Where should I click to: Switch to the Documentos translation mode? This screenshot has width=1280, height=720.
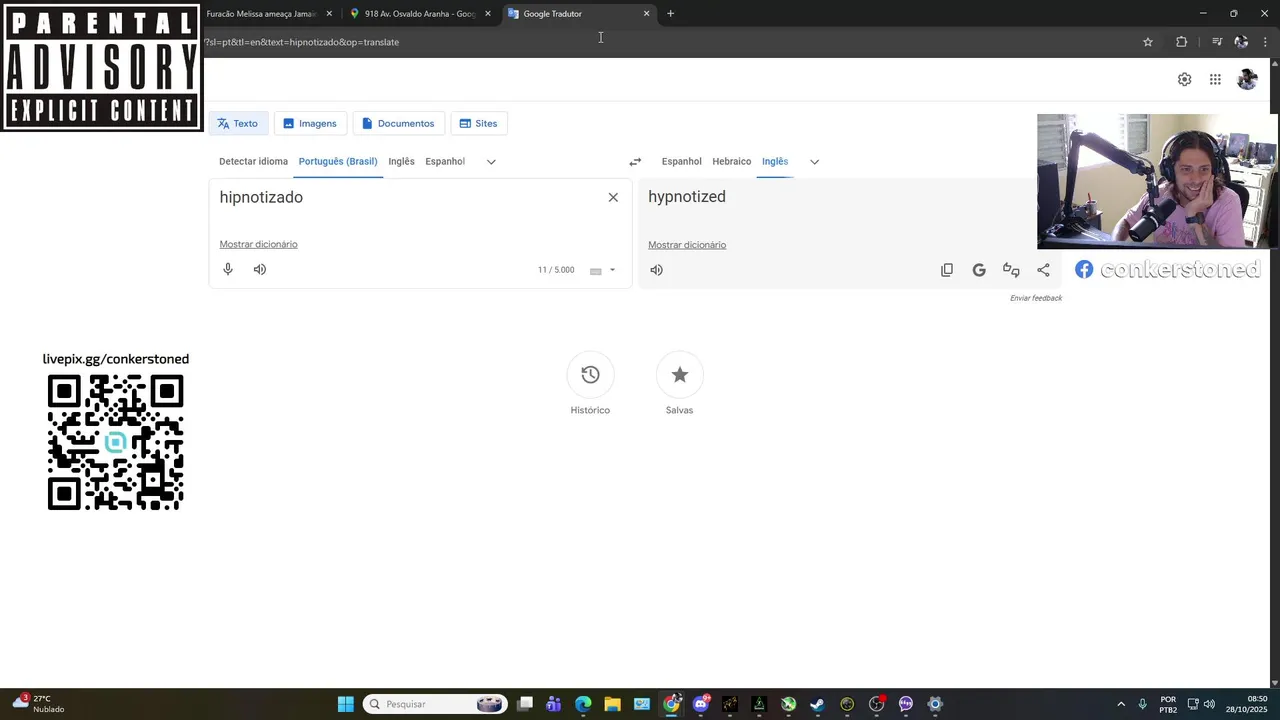point(398,124)
